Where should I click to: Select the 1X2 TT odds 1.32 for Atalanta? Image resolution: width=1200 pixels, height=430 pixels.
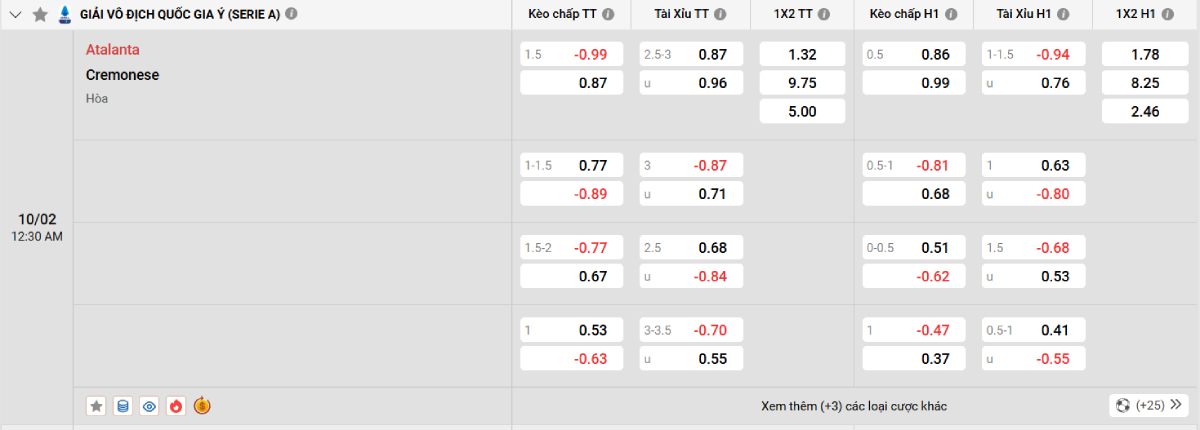(x=802, y=54)
